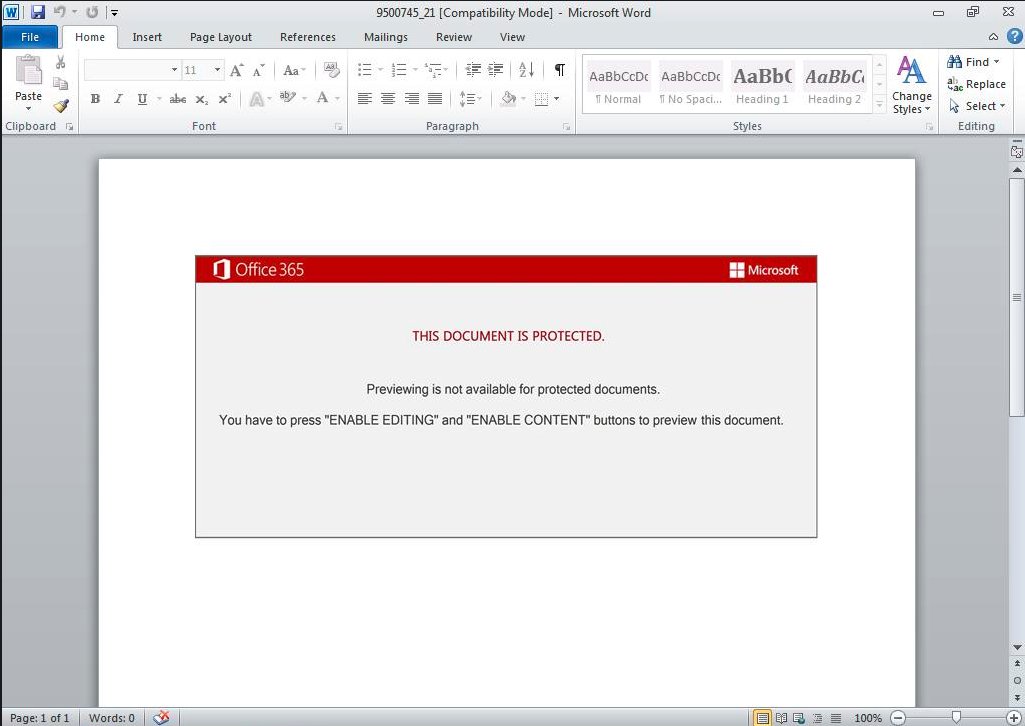
Task: Click the Copy icon in Clipboard group
Action: 61,84
